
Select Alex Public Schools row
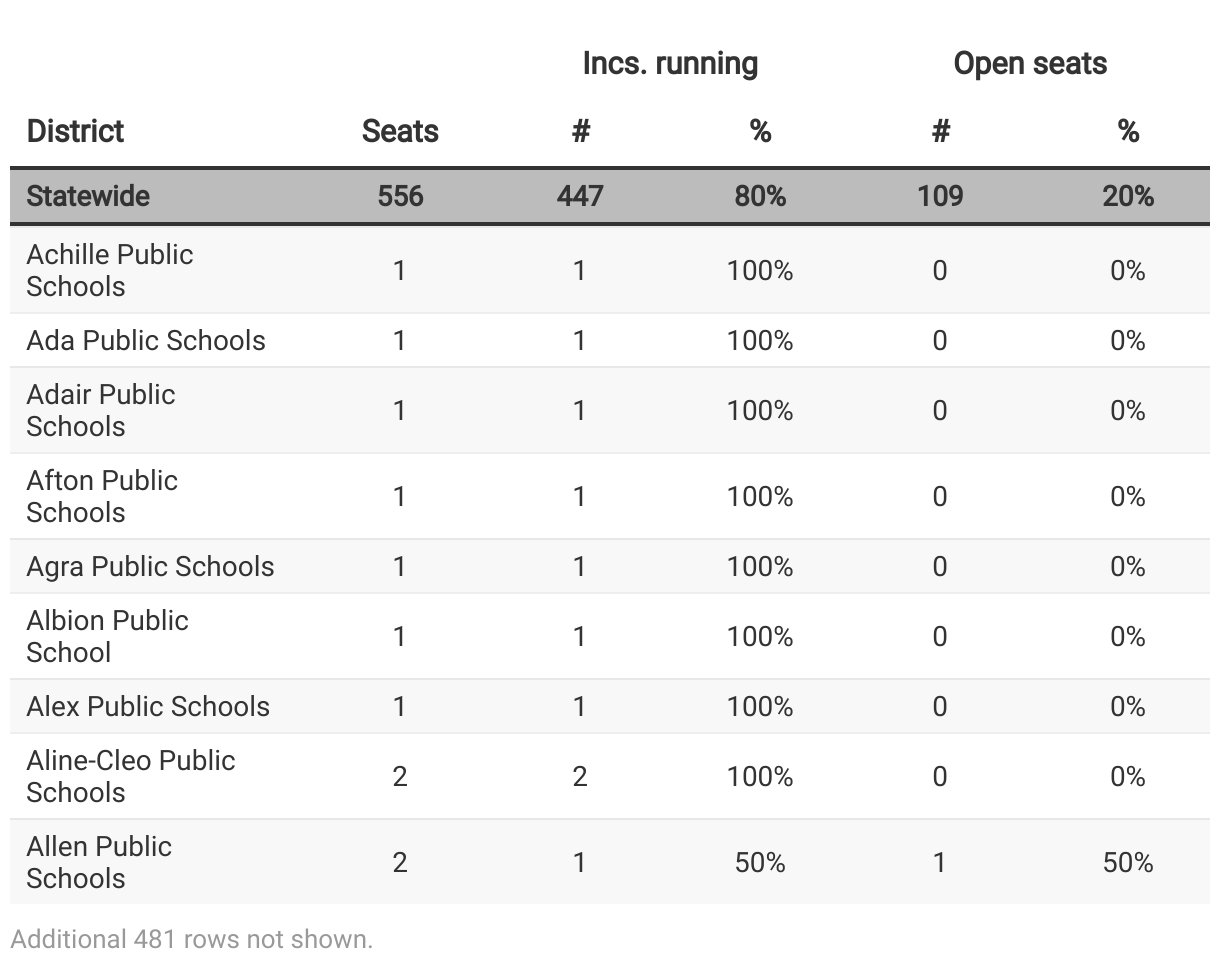coord(610,706)
